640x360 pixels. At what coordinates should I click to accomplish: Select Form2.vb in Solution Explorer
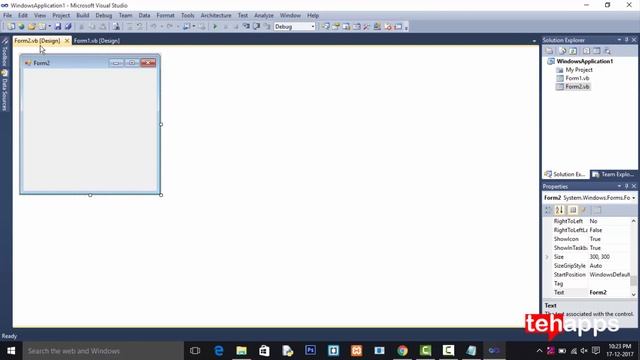[x=577, y=87]
